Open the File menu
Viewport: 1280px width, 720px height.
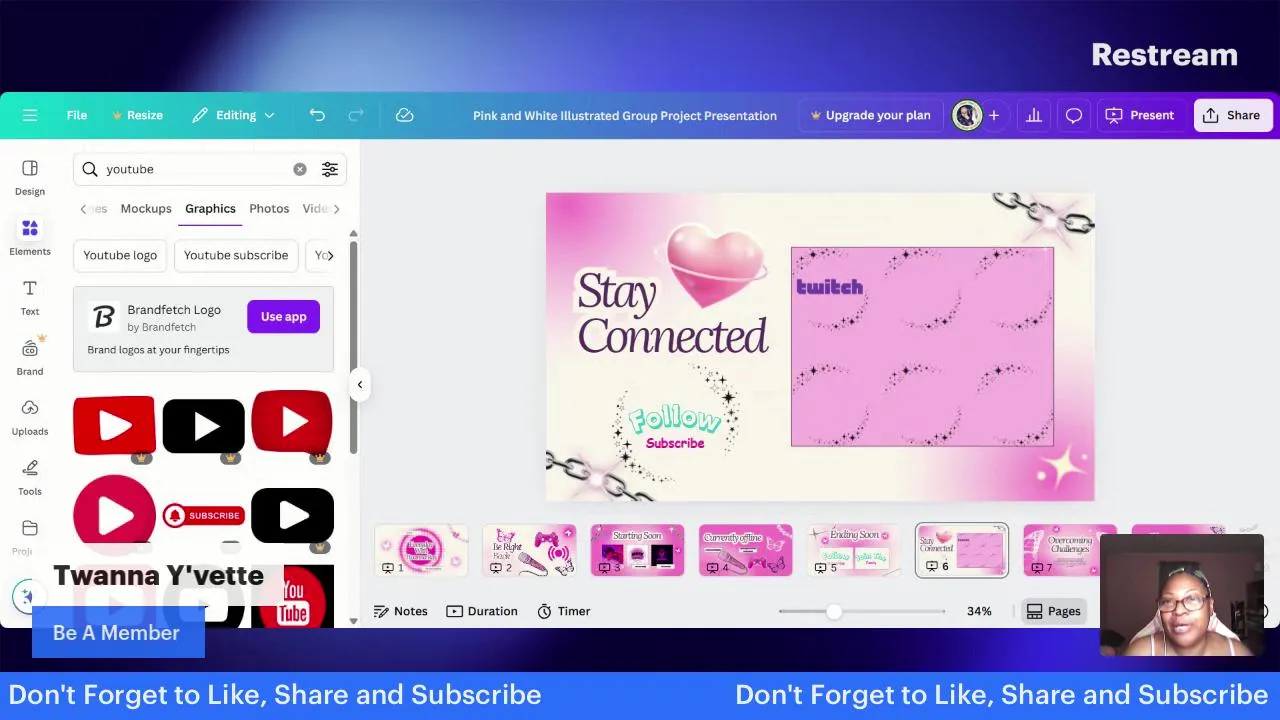(x=77, y=115)
